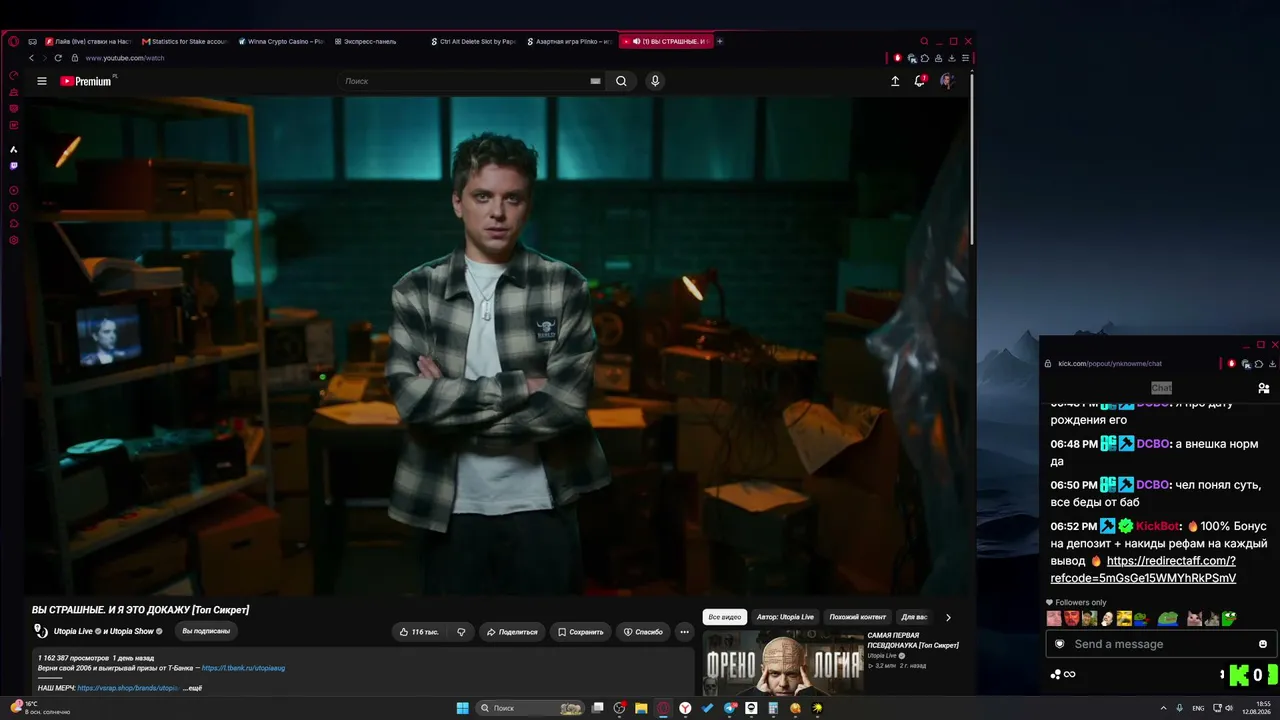Viewport: 1280px width, 720px height.
Task: Open the chat users icon in Kick
Action: click(x=1264, y=388)
